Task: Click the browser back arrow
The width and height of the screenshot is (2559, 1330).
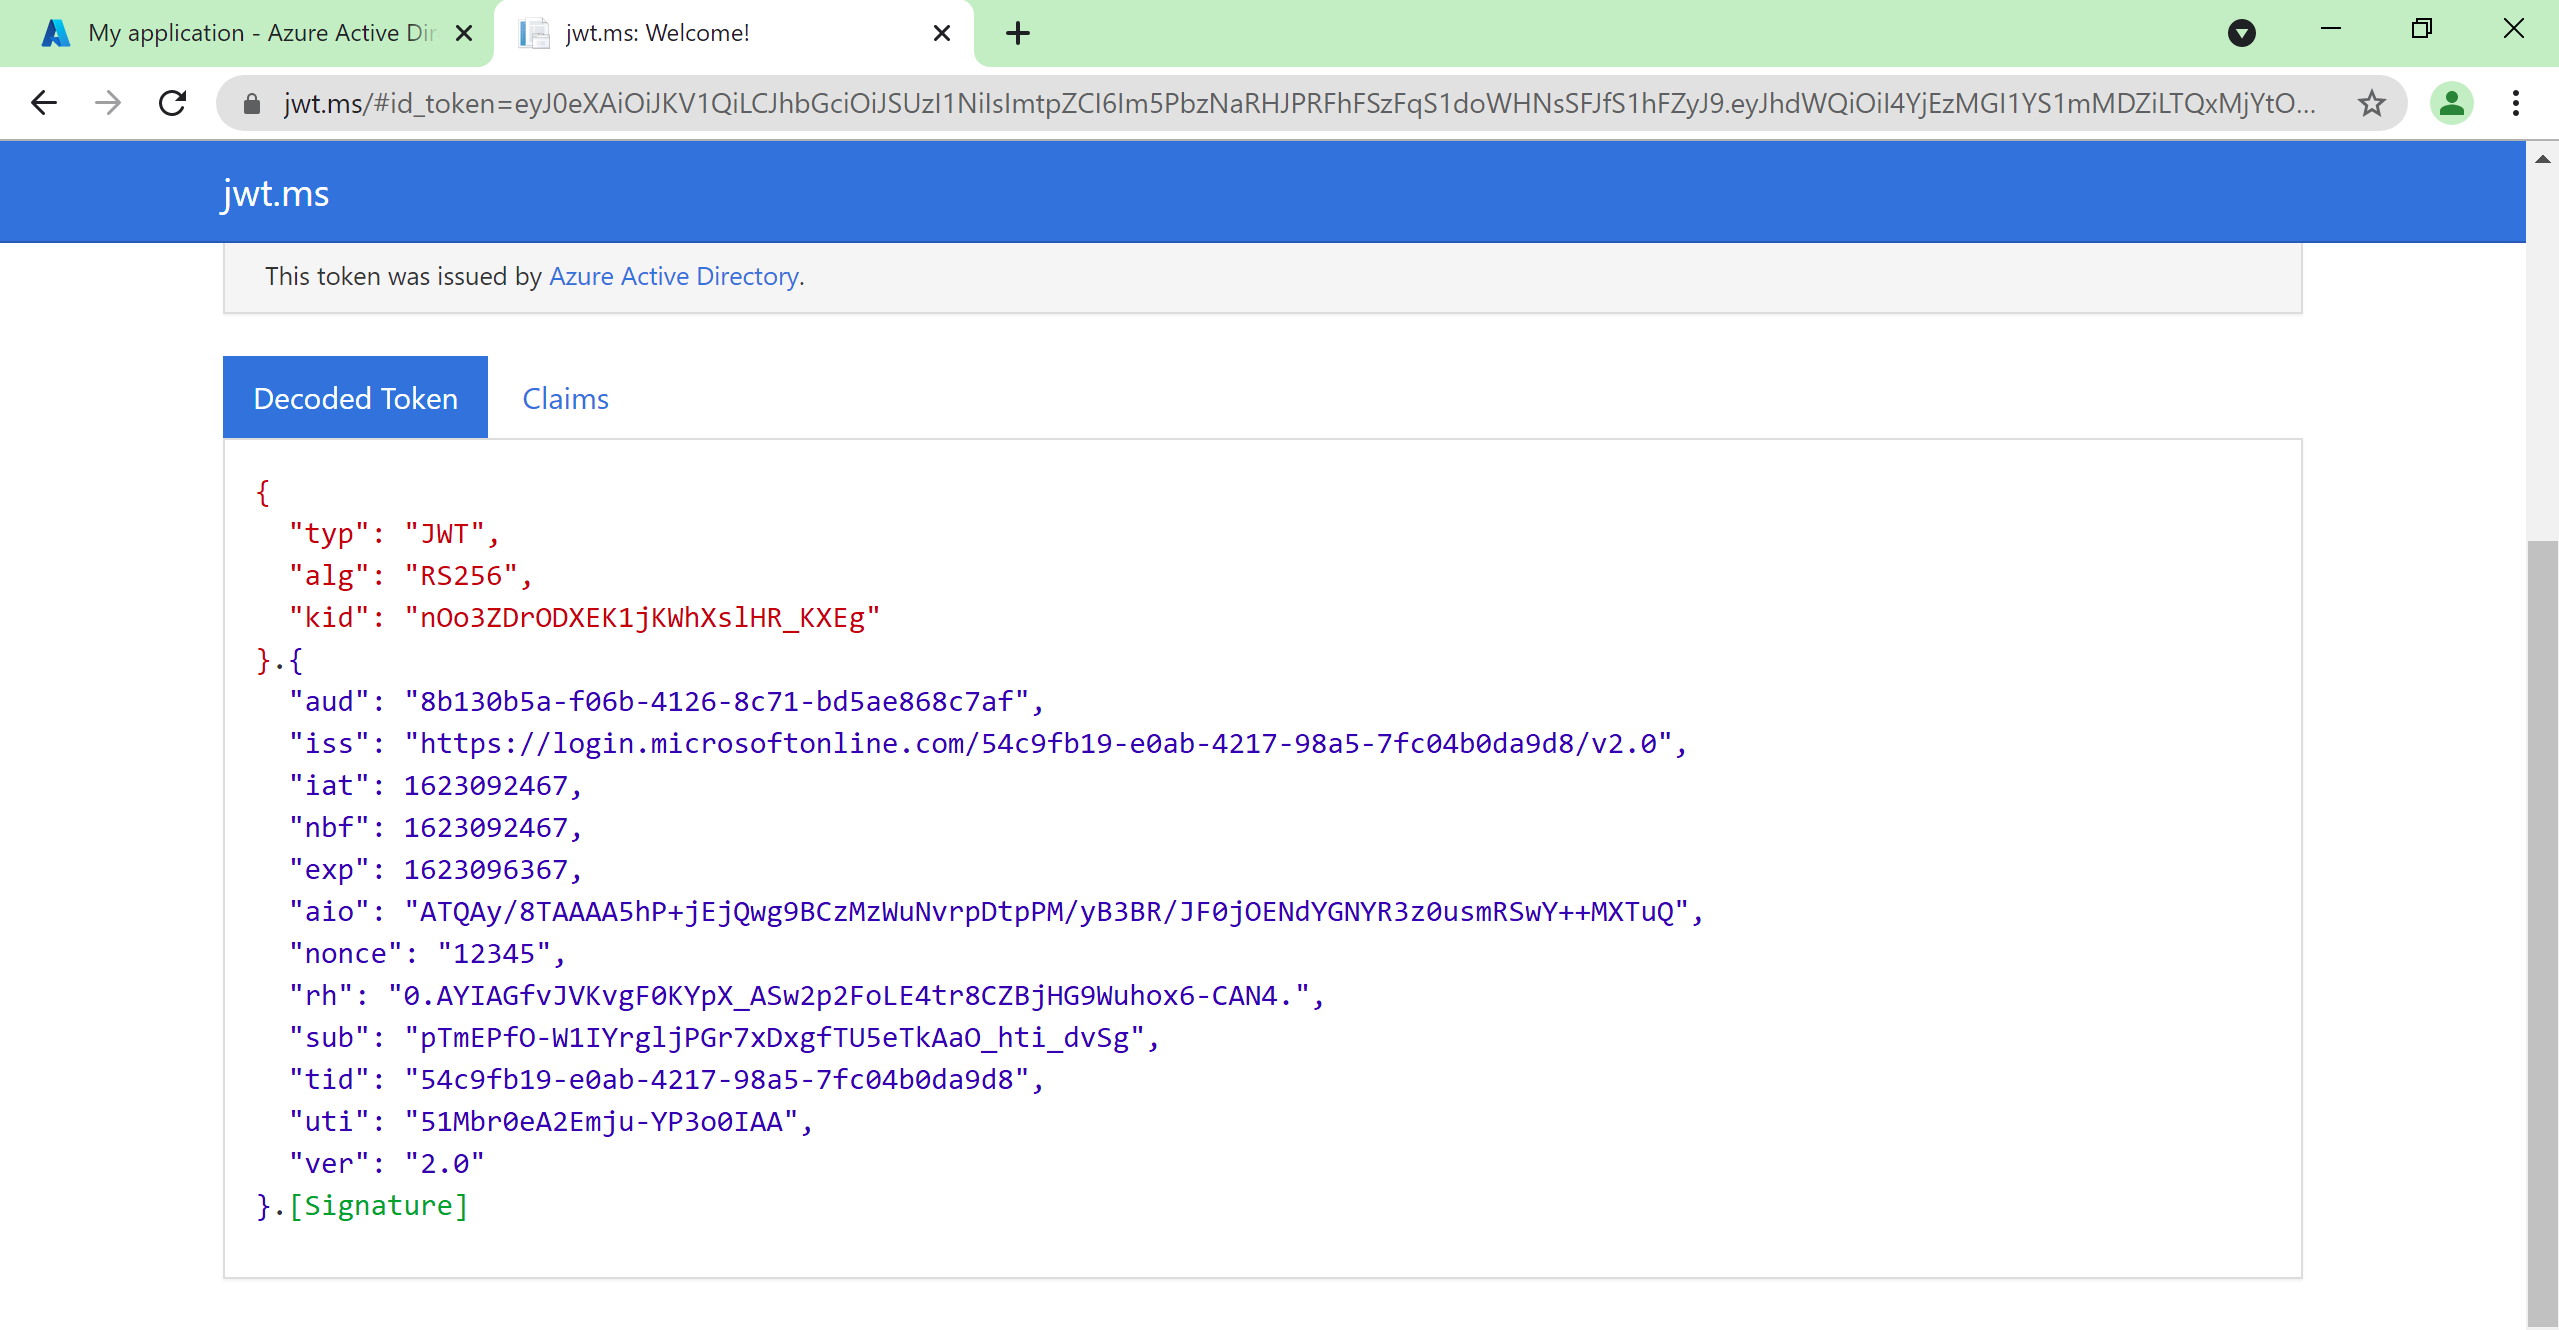Action: (x=44, y=103)
